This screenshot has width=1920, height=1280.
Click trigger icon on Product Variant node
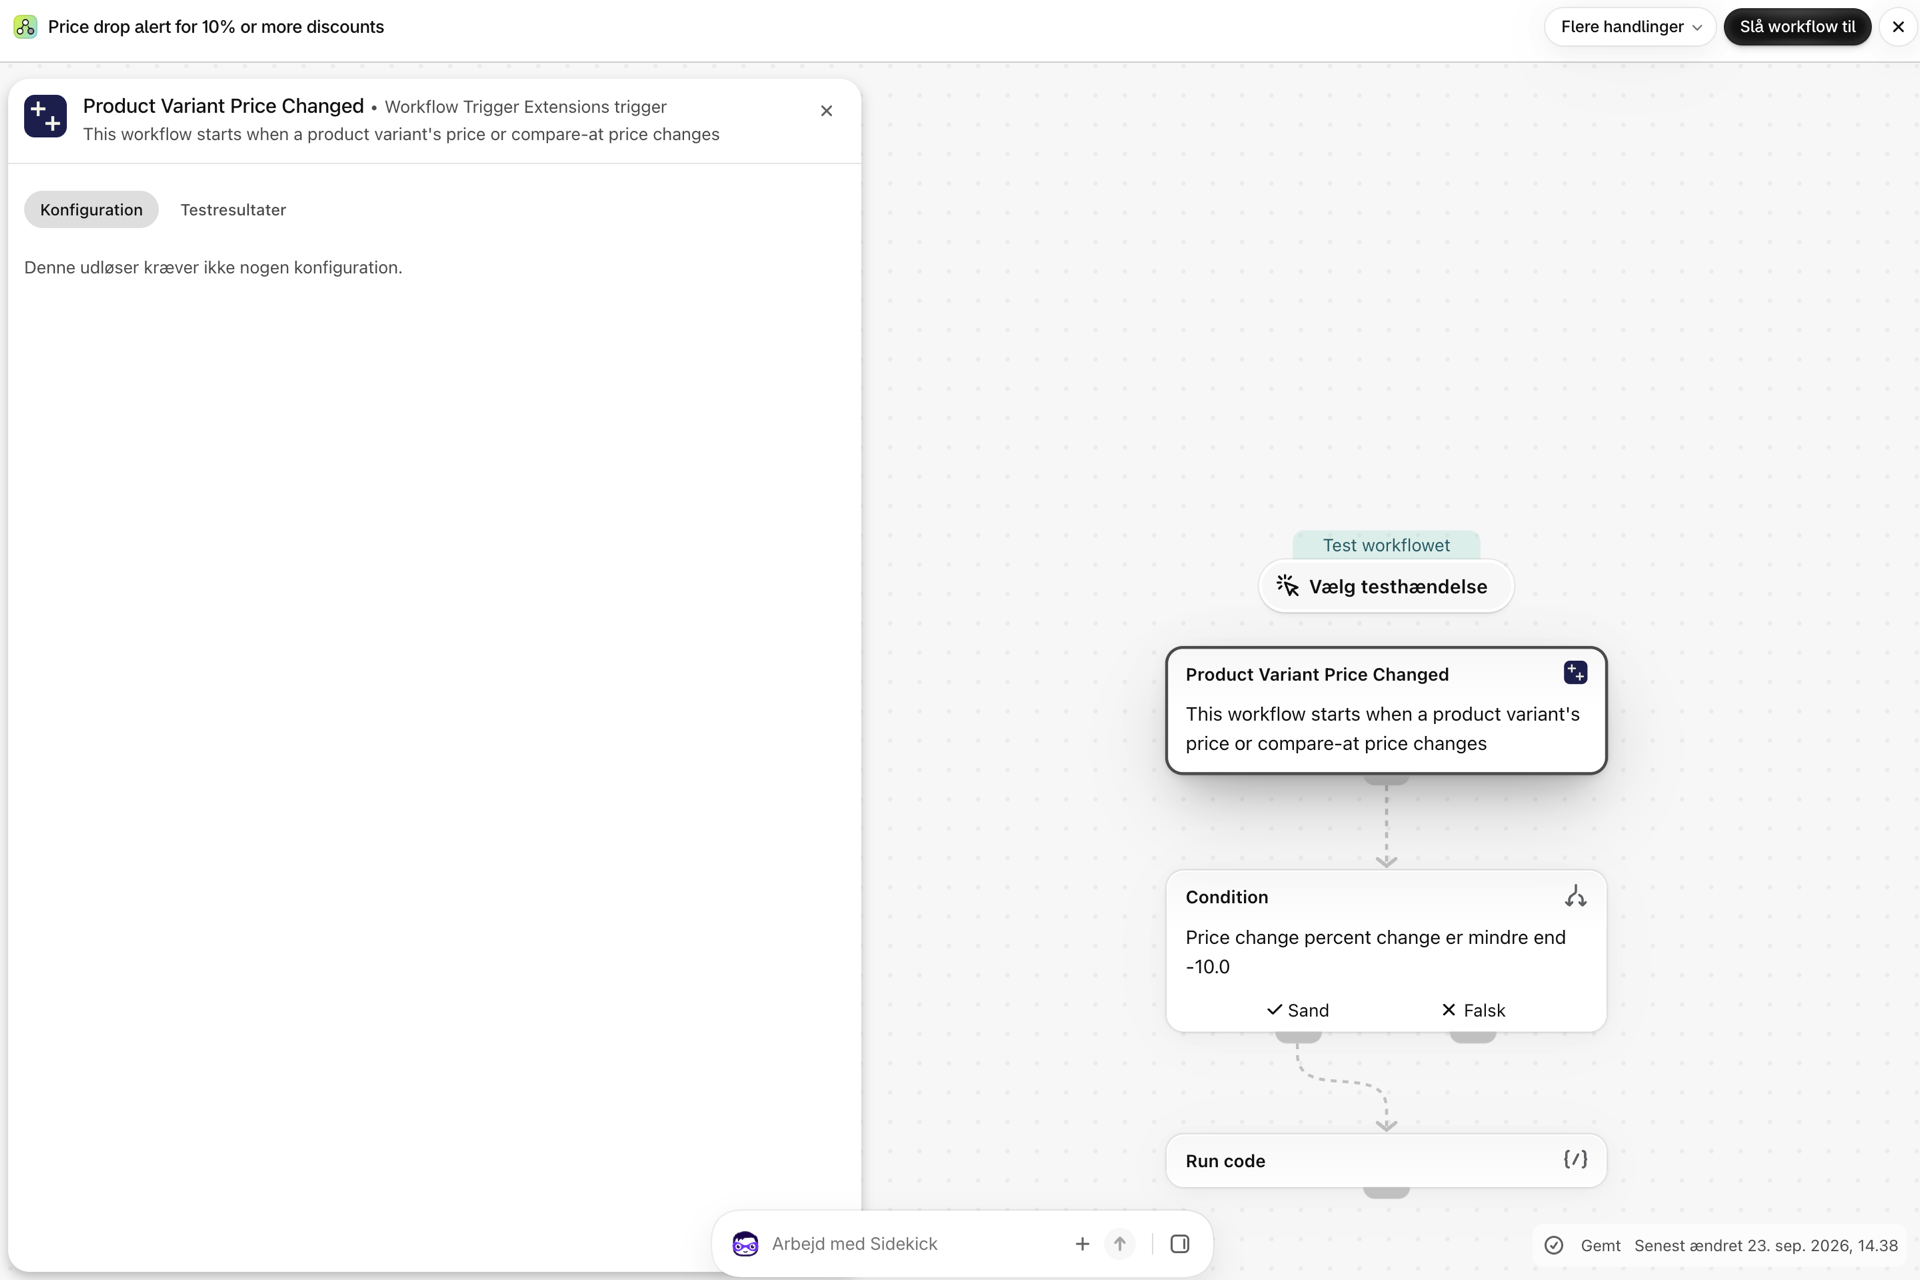click(1575, 673)
